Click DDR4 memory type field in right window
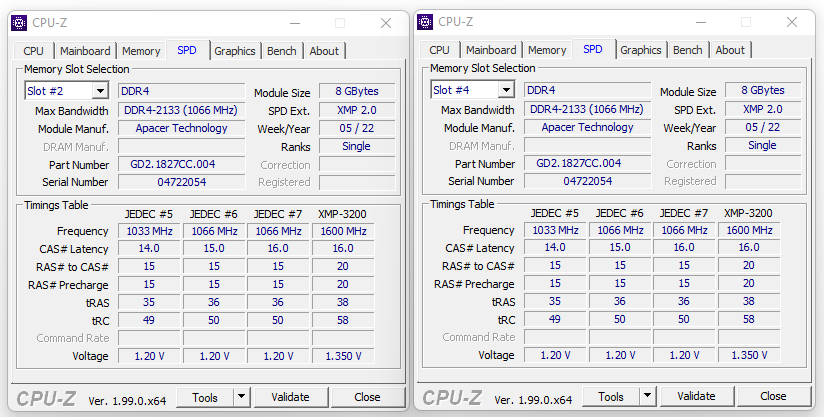 pos(588,90)
